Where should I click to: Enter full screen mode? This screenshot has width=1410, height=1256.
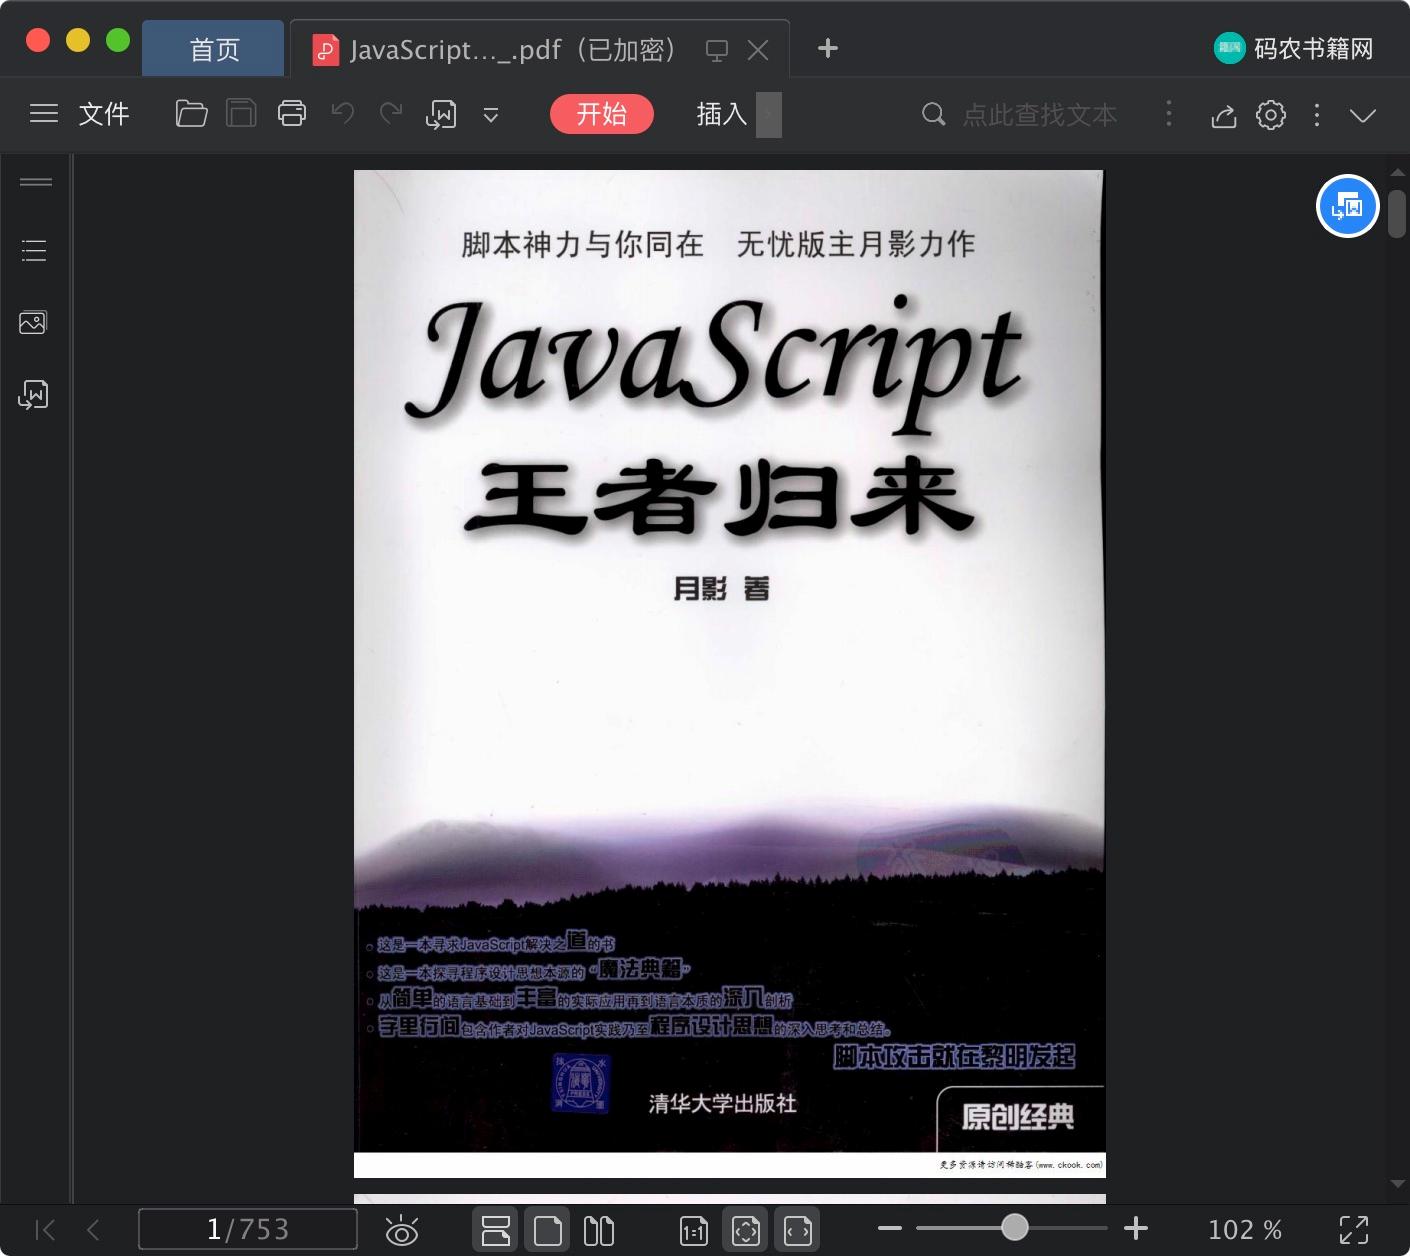(1354, 1230)
